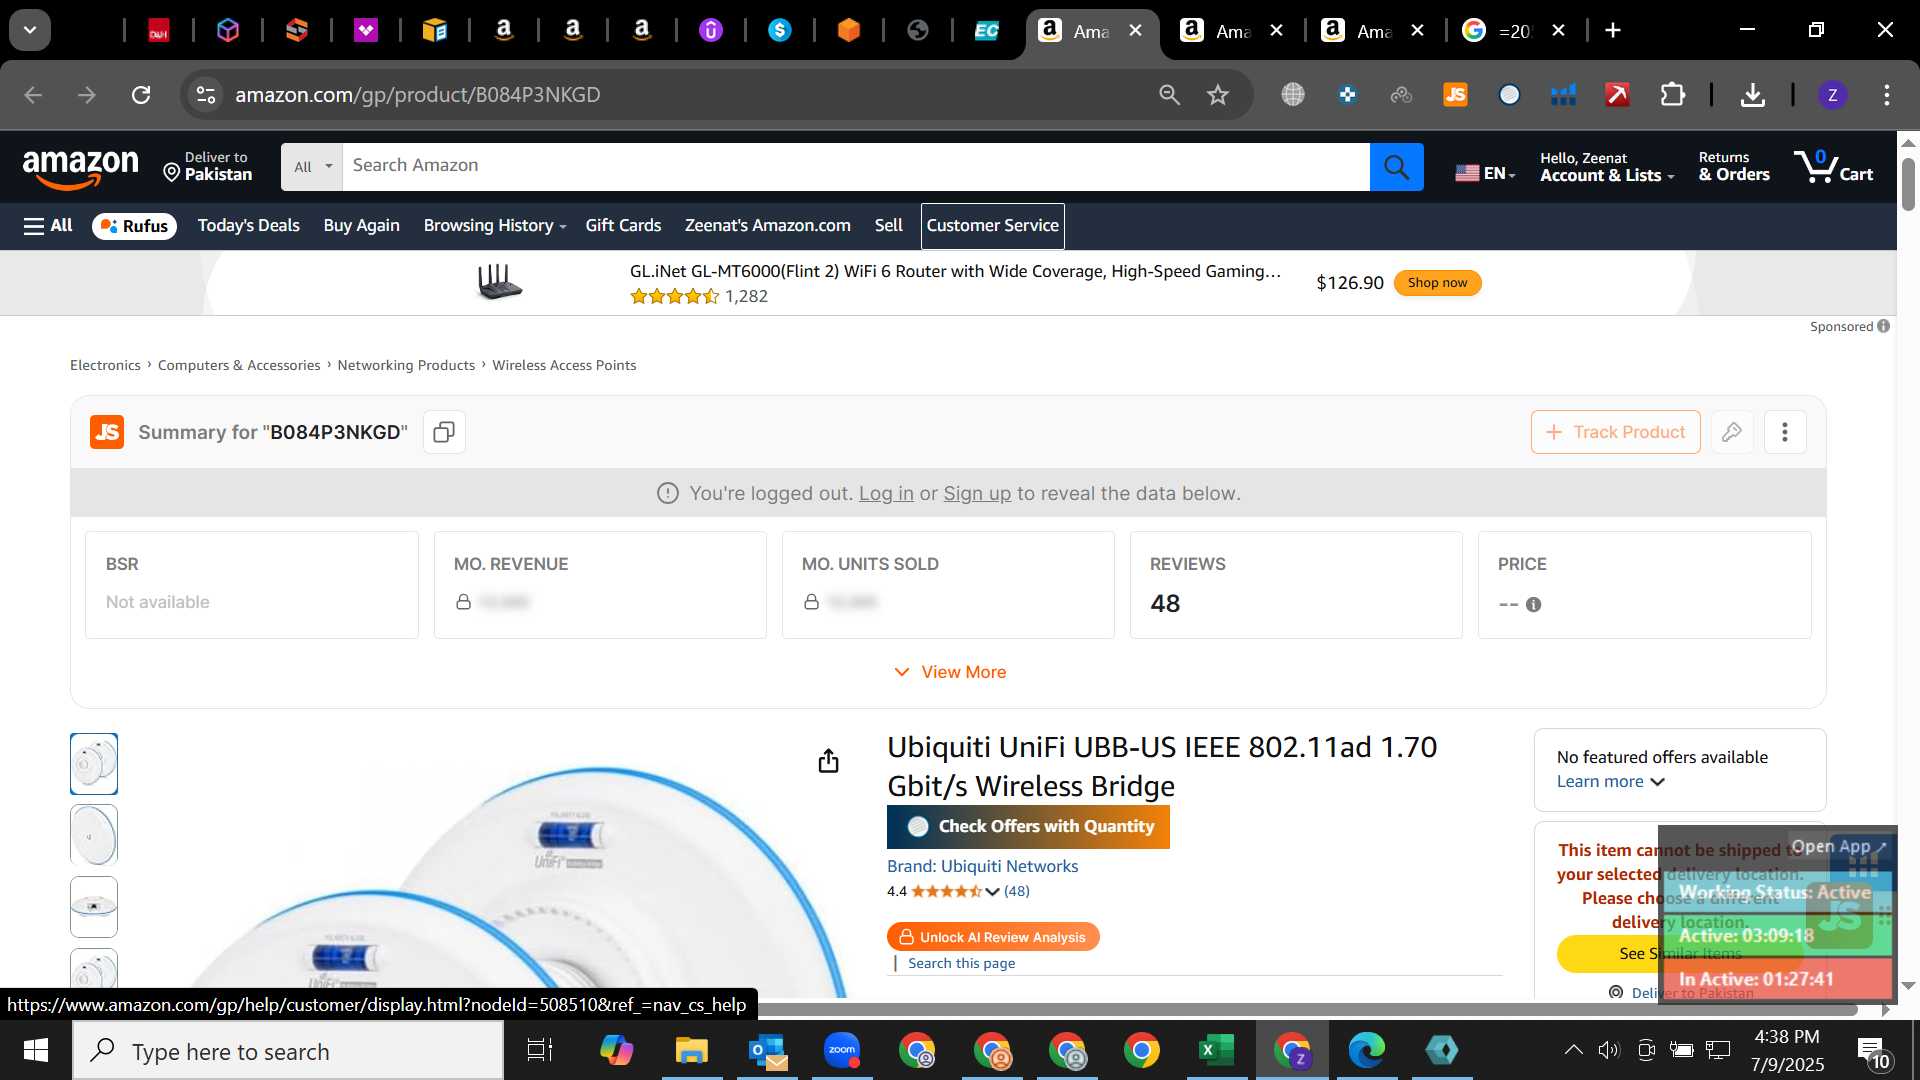This screenshot has width=1920, height=1080.
Task: Open the search category dropdown All
Action: click(x=312, y=167)
